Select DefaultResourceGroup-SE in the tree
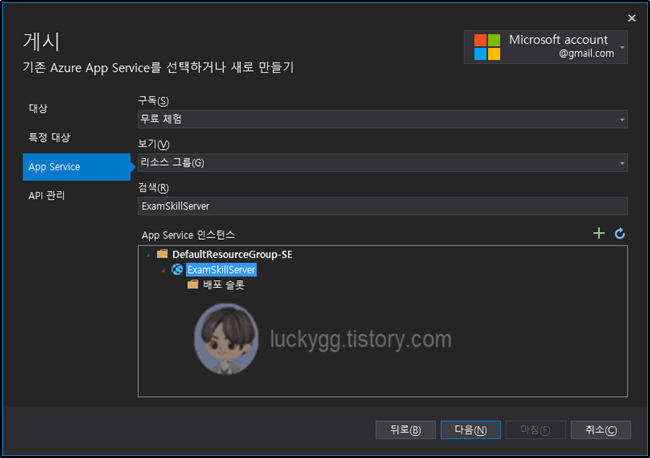Image resolution: width=650 pixels, height=458 pixels. 232,254
